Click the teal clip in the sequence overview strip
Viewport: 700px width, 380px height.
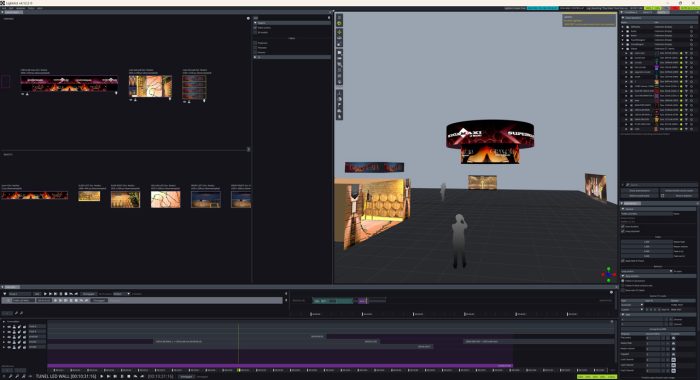pos(333,301)
